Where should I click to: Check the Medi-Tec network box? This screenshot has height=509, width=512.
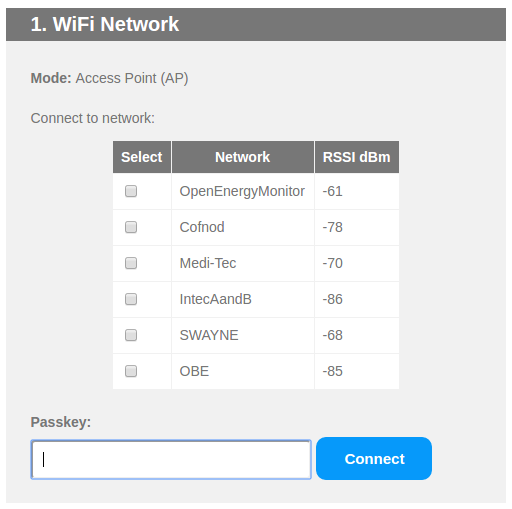point(131,263)
